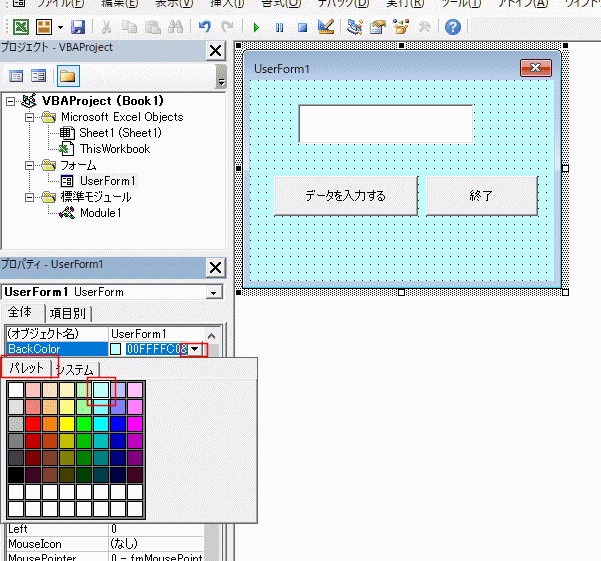
Task: Select the MouseIcon property row
Action: point(105,544)
